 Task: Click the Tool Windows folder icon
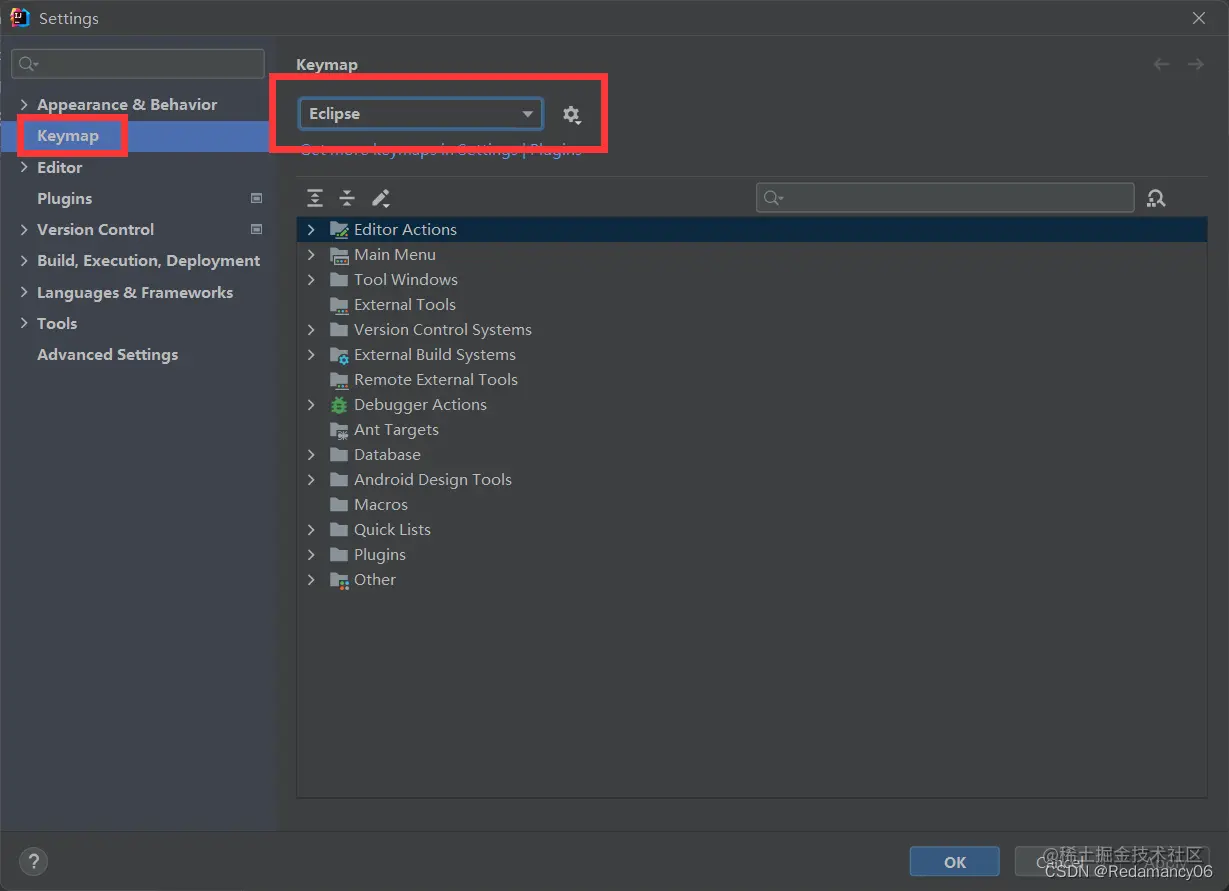[x=339, y=280]
